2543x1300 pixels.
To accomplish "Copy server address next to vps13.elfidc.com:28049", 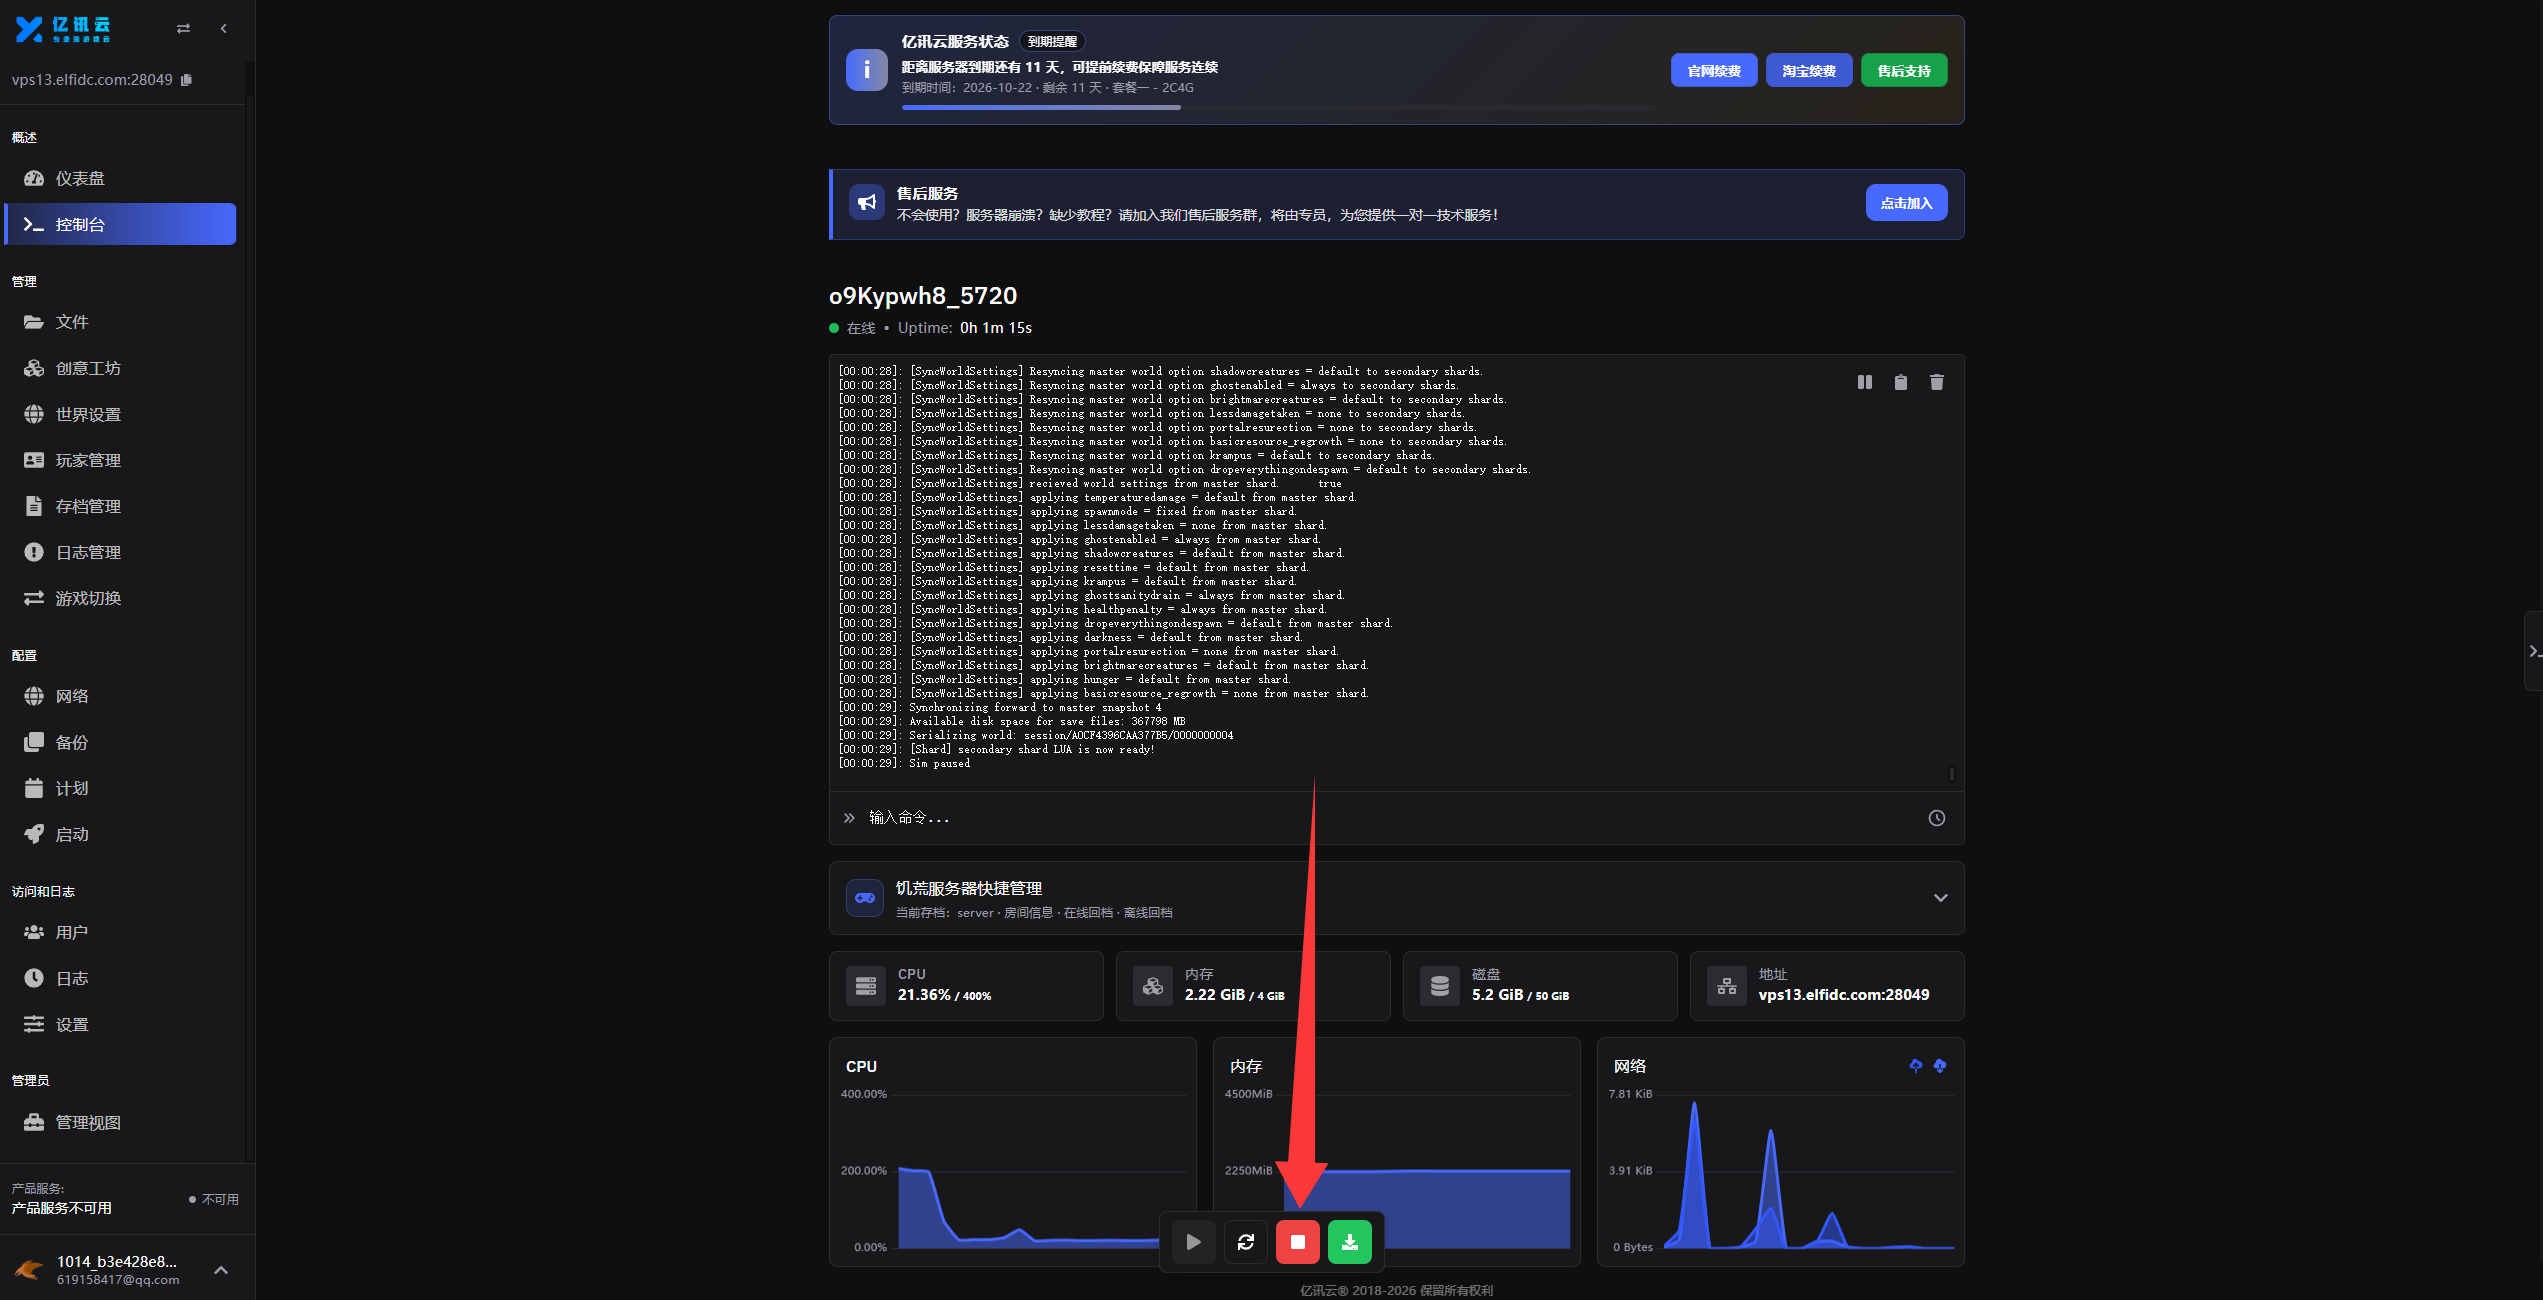I will point(186,80).
